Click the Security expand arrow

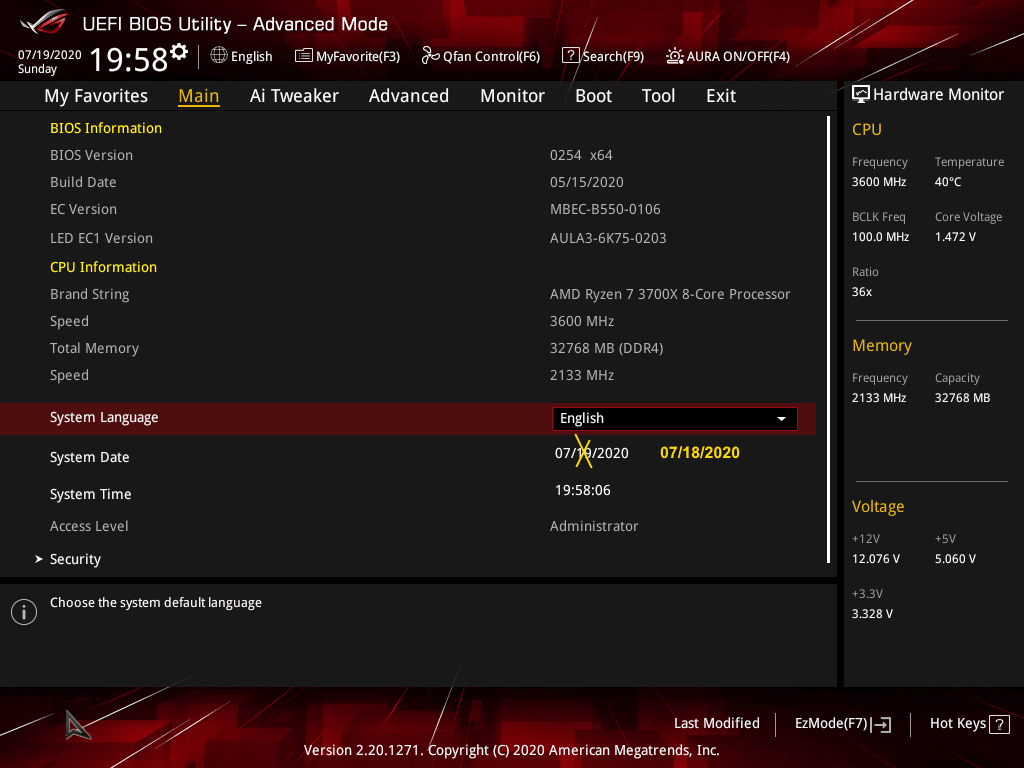point(39,559)
